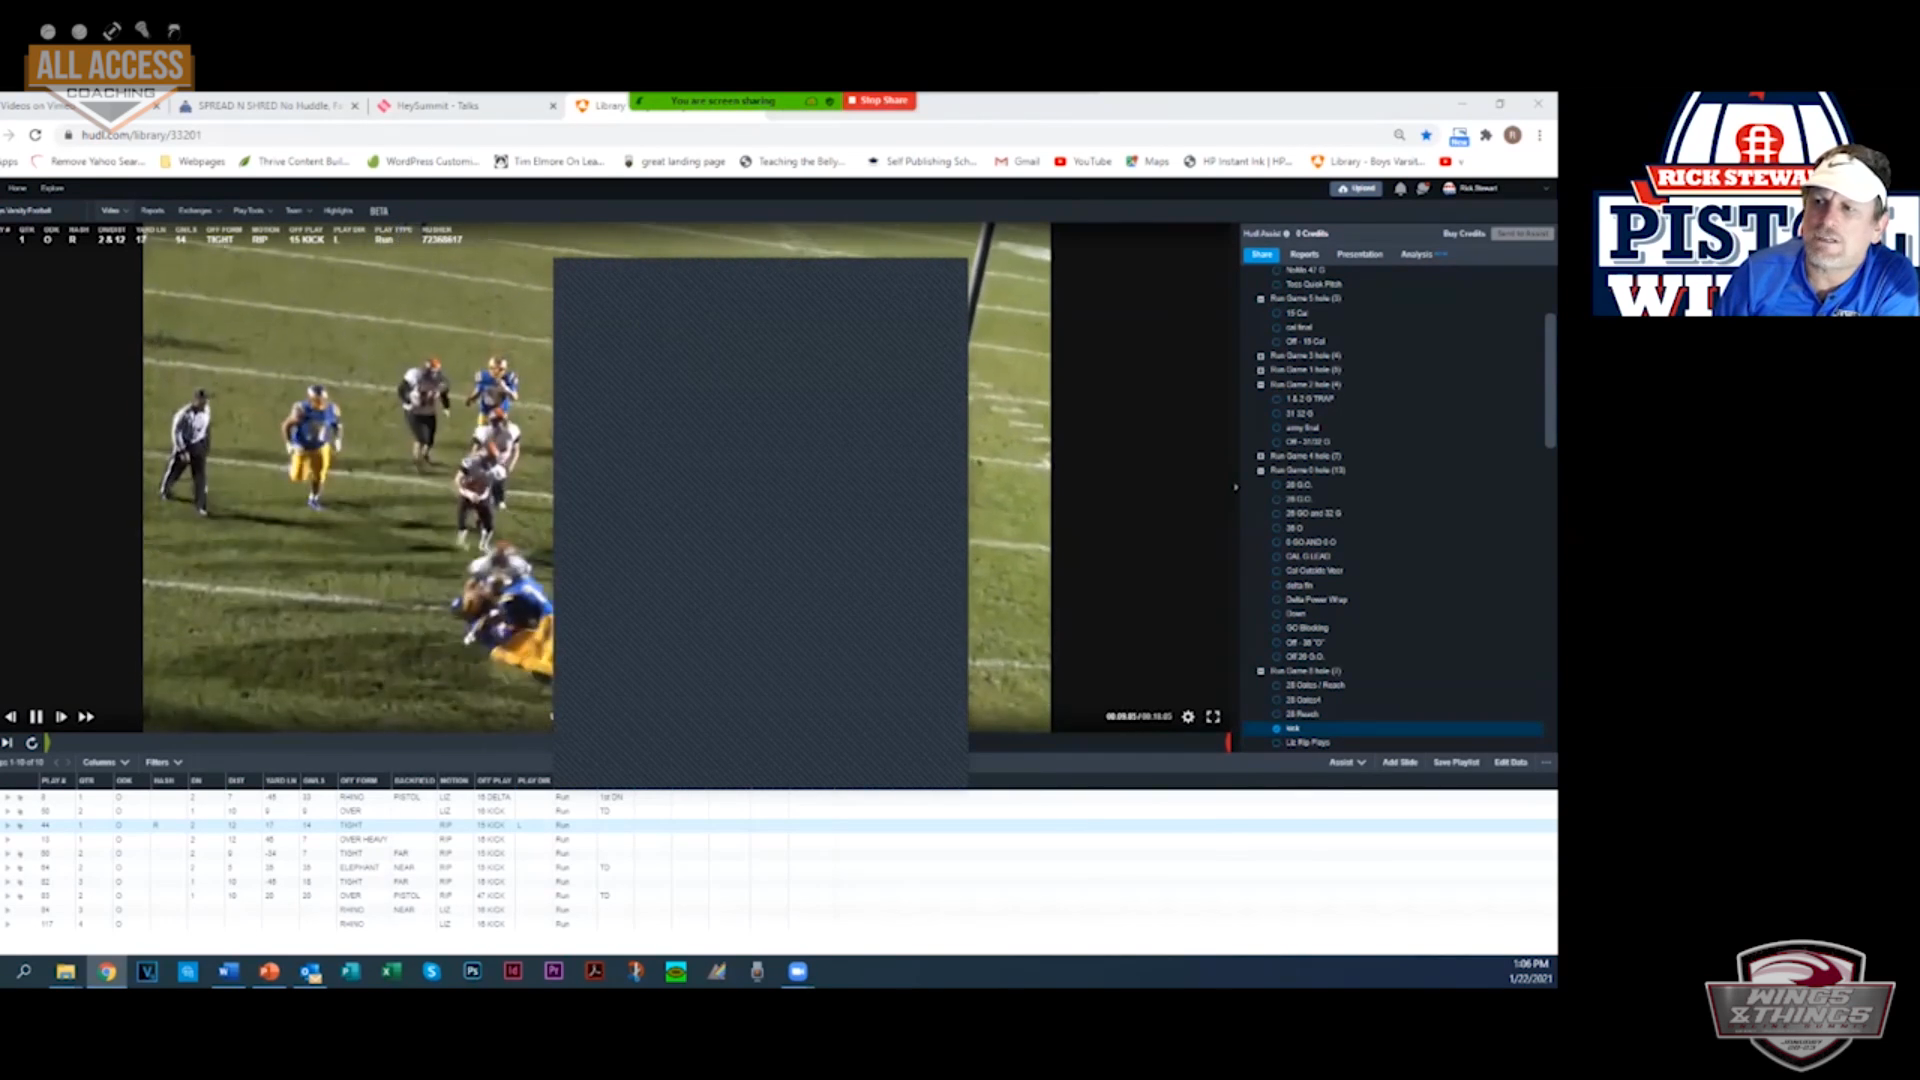Open the Chrome extensions puzzle icon

point(1486,135)
